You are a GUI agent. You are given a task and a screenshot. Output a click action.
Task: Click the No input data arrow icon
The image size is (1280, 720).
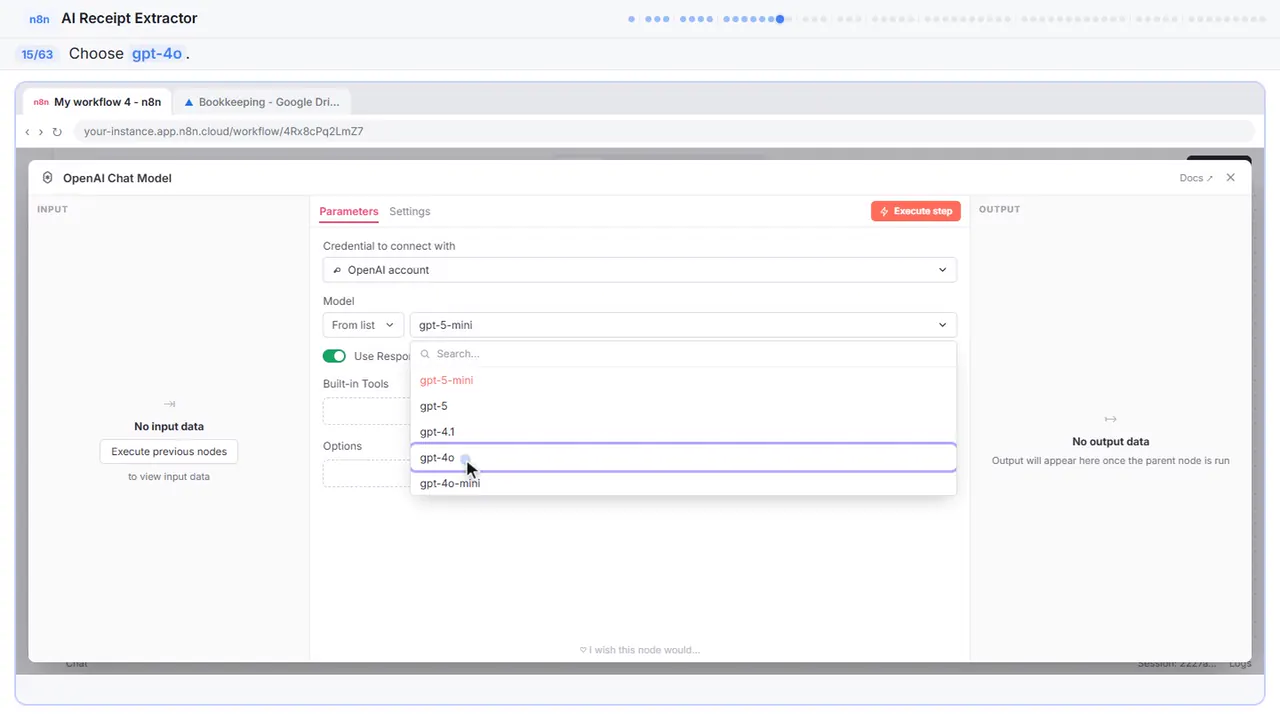point(169,404)
